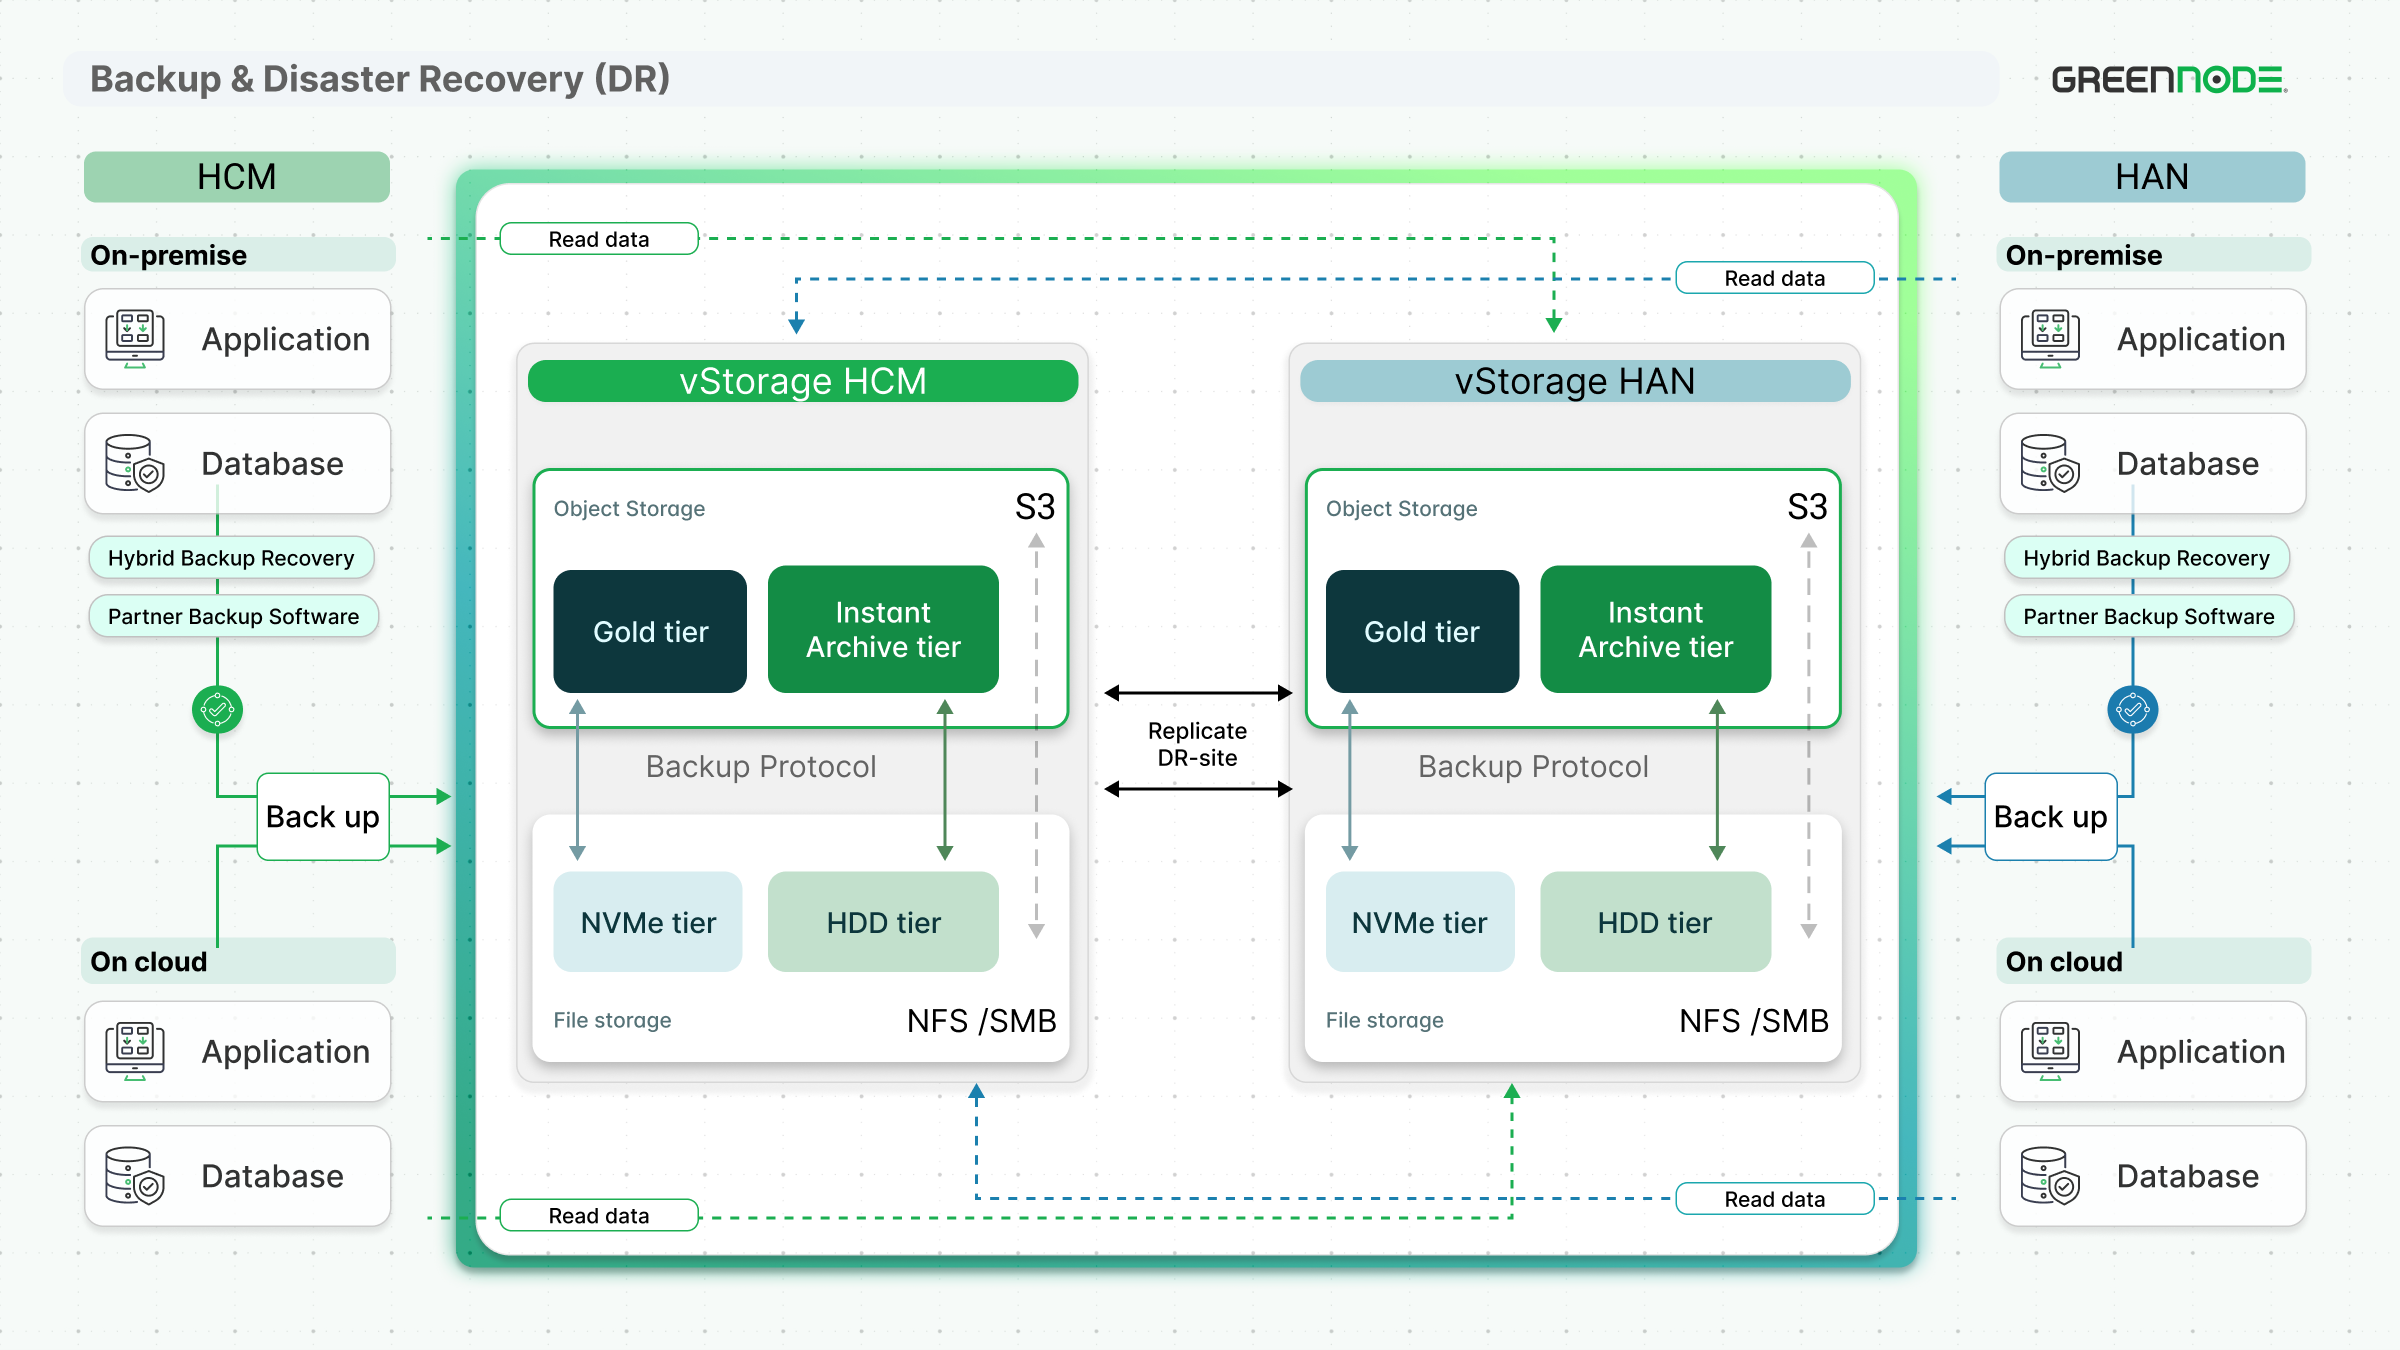Click NVMe tier in vStorage HAN
Screen dimensions: 2400x1350
(1420, 922)
